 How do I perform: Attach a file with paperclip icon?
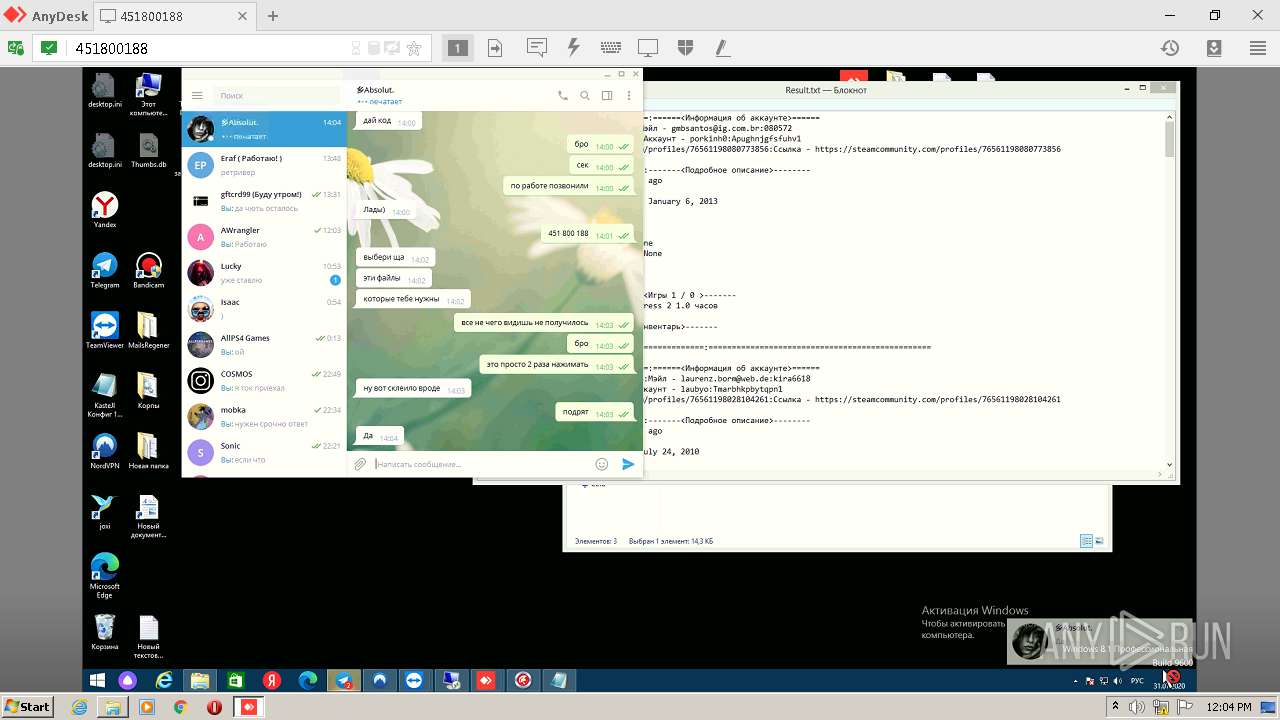click(360, 464)
